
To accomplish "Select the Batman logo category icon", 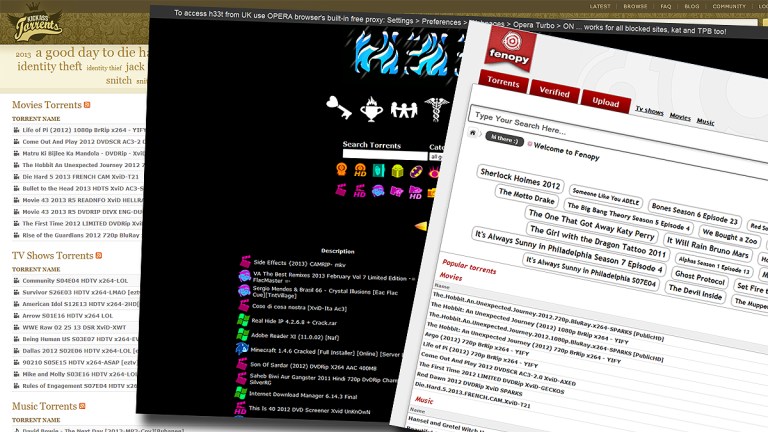I will (416, 171).
